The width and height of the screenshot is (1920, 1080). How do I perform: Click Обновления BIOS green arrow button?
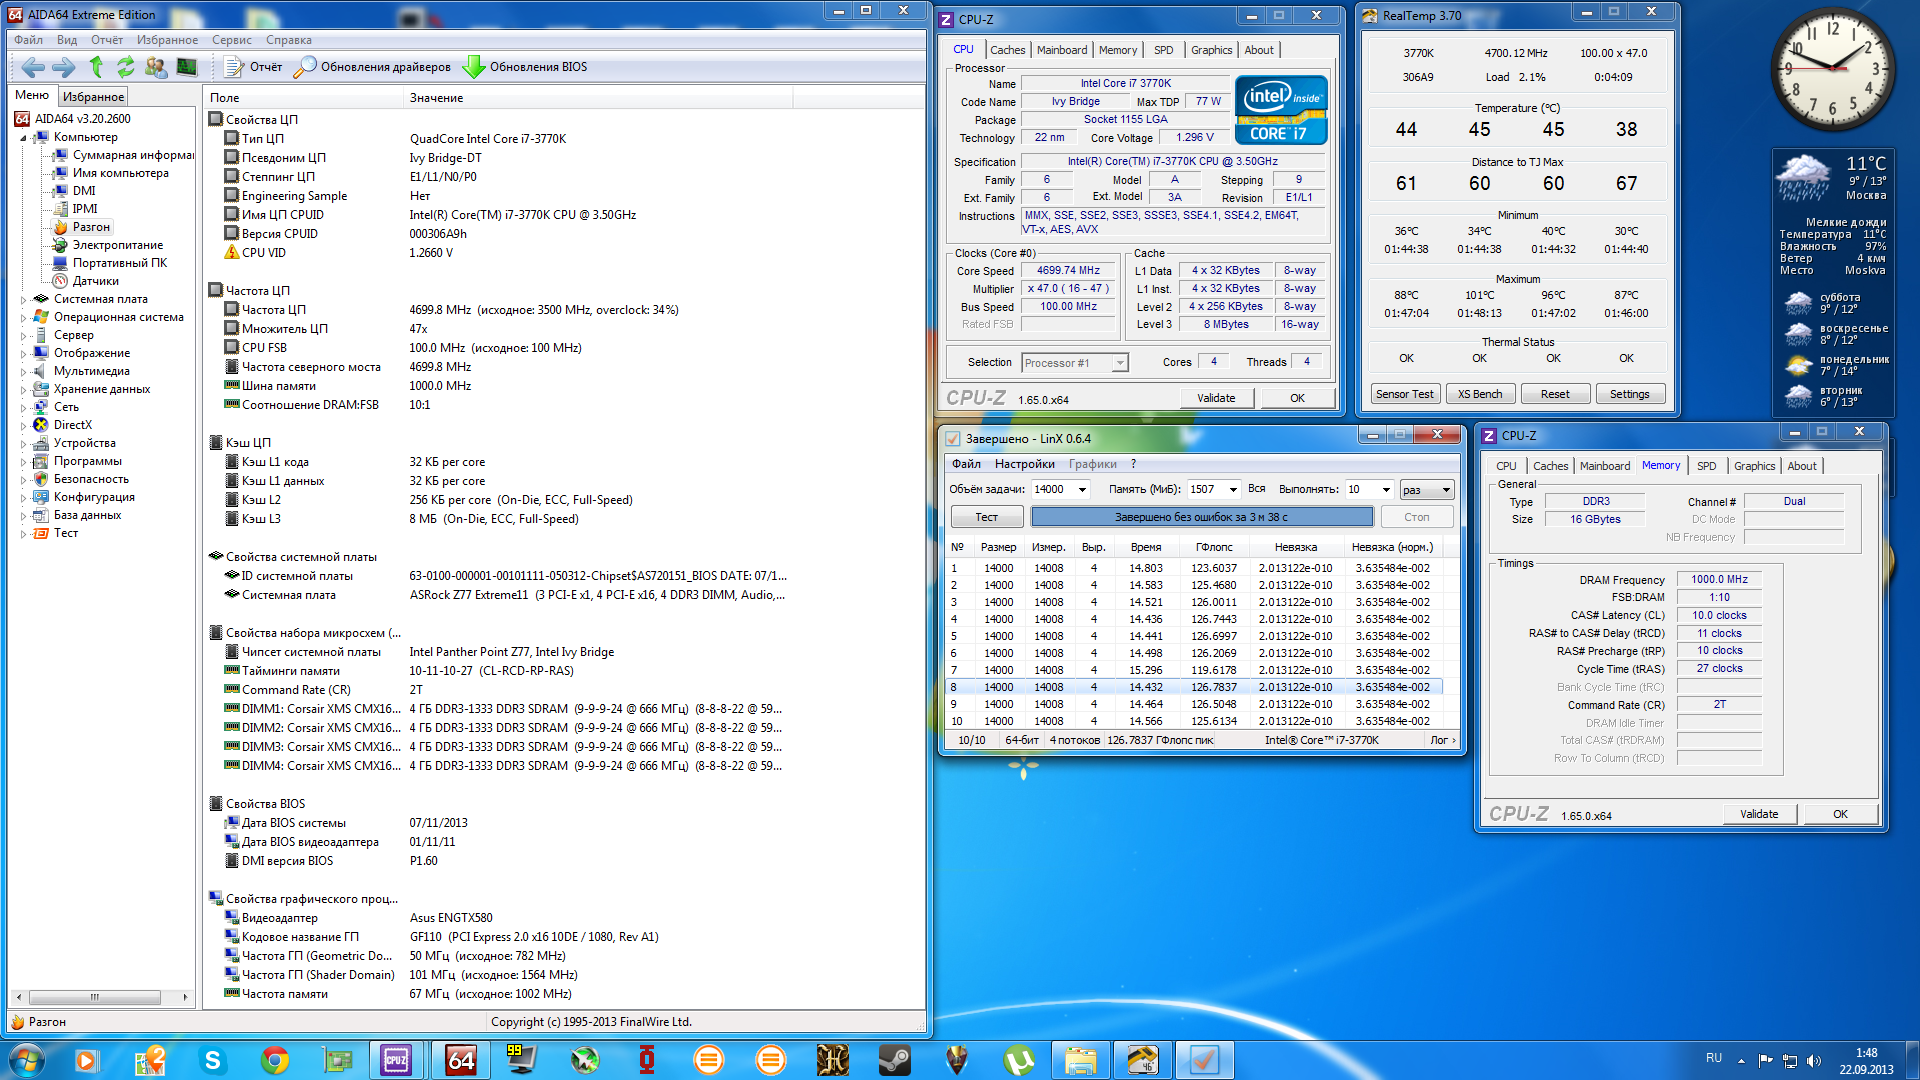(526, 67)
